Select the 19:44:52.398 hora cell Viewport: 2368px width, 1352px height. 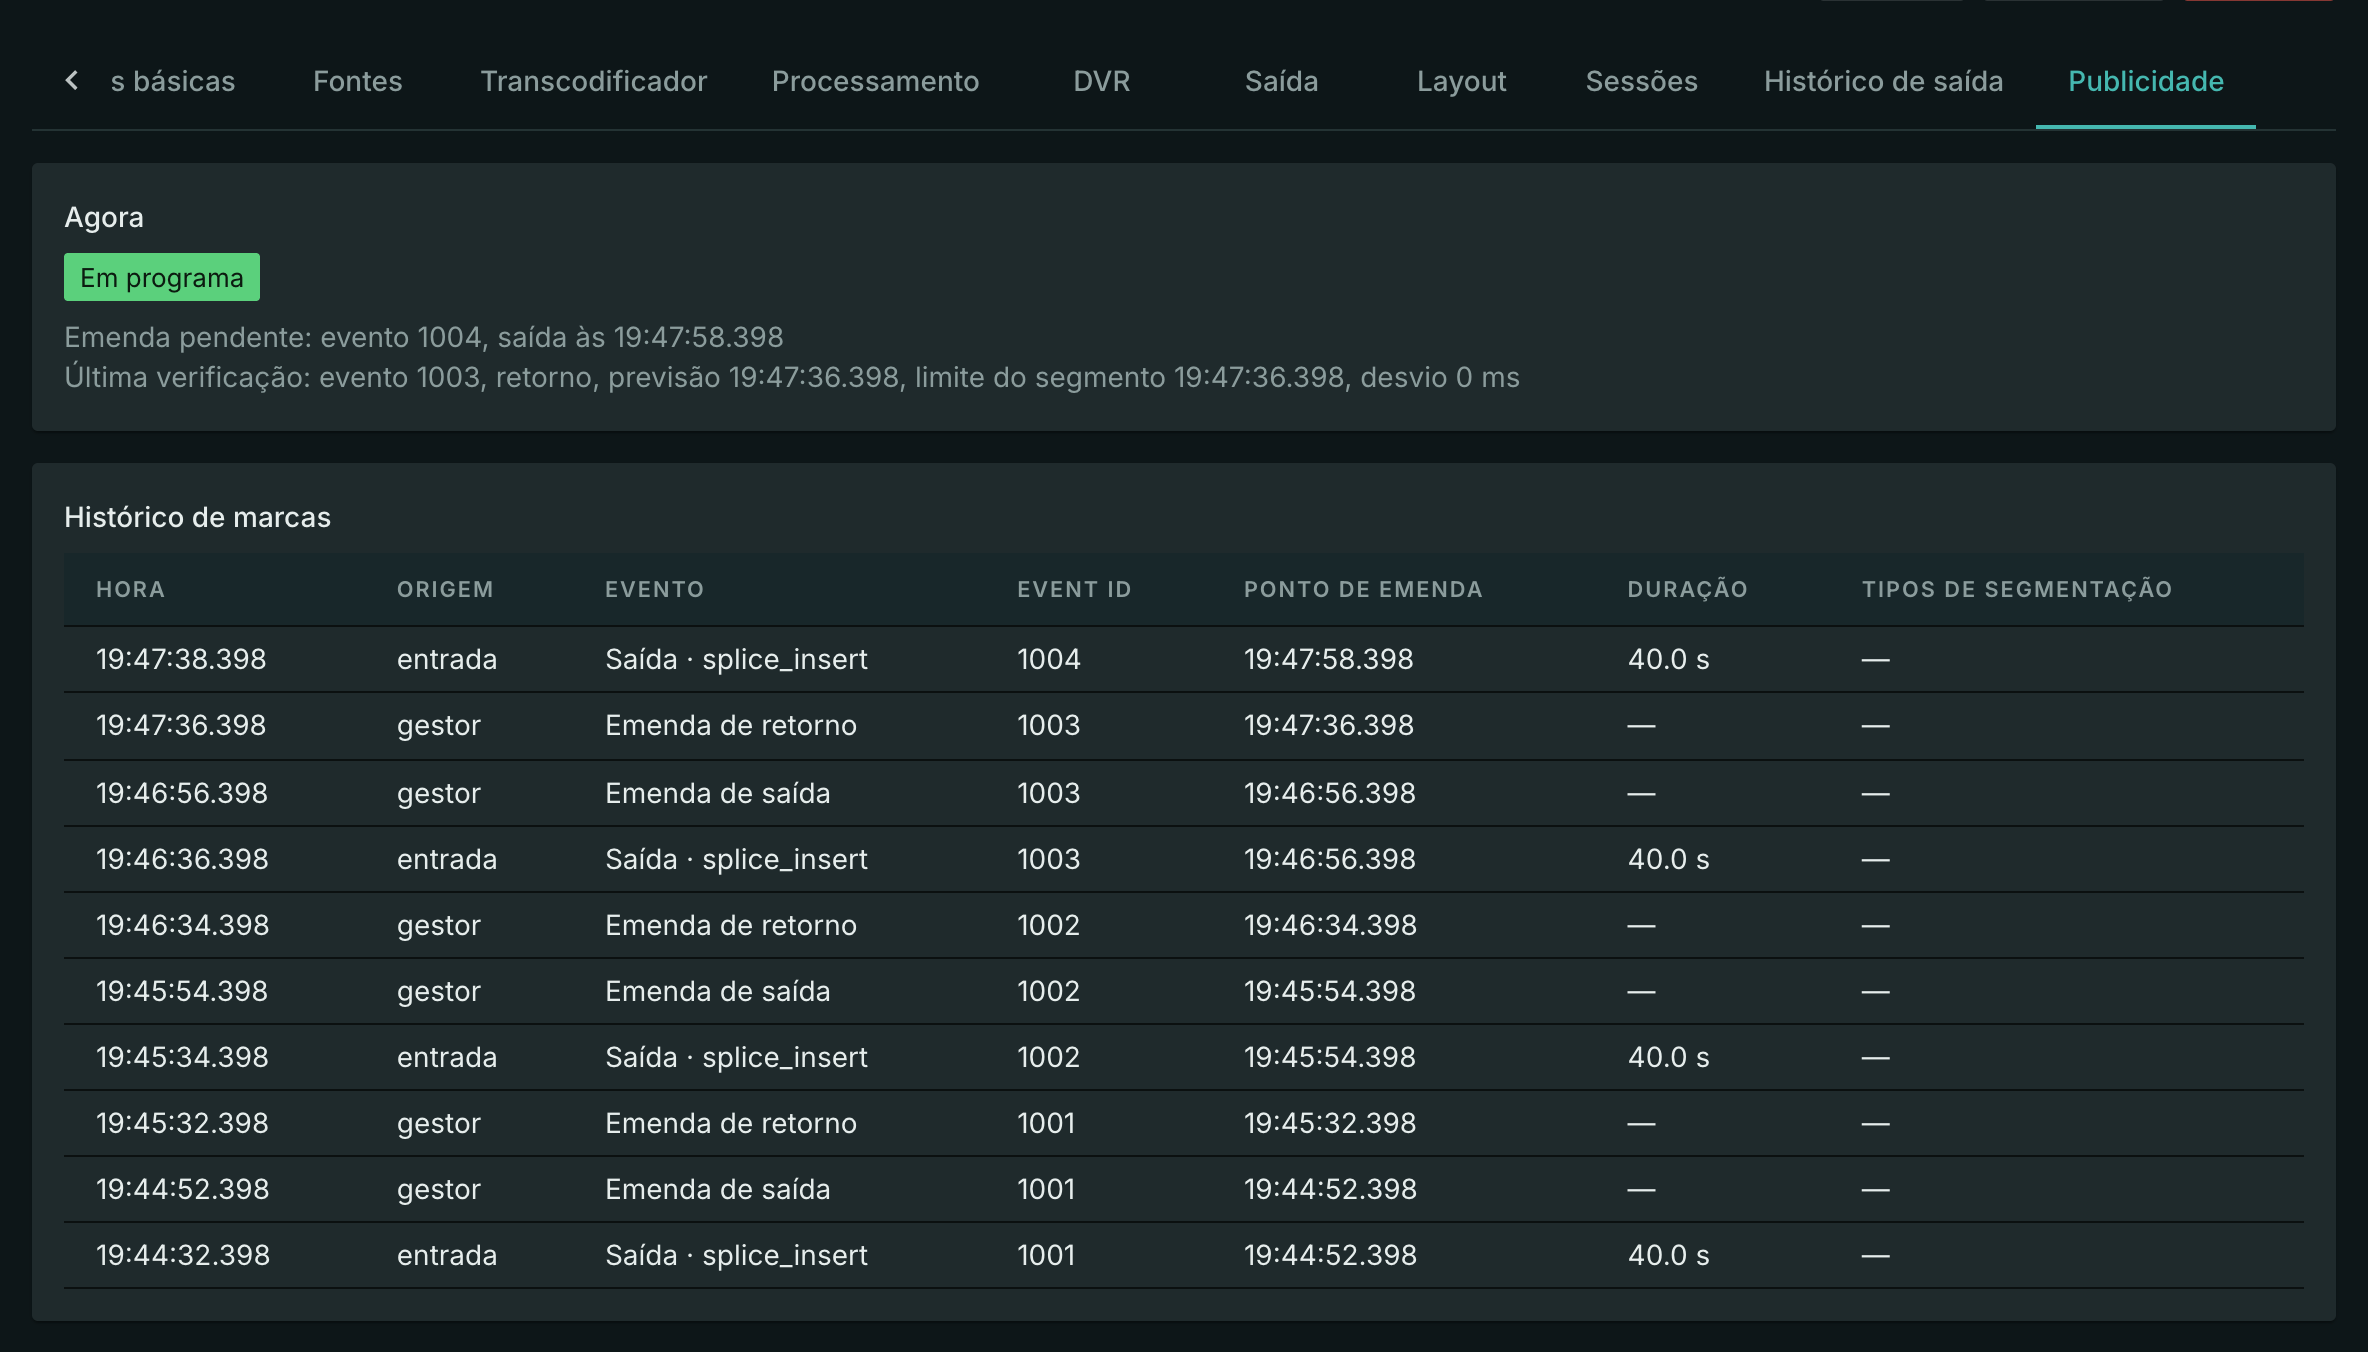[x=182, y=1189]
